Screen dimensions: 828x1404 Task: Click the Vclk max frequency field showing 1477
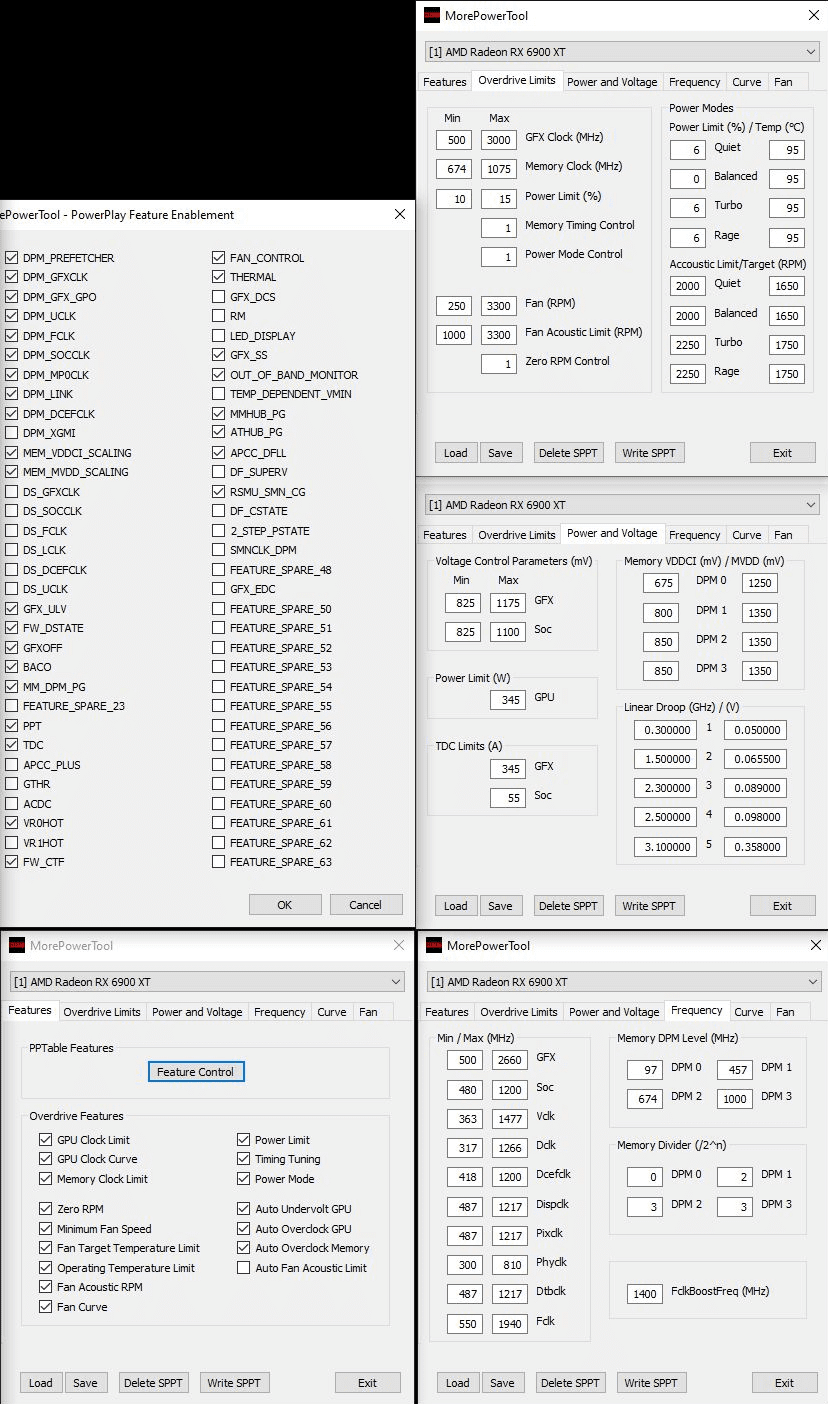click(510, 1119)
